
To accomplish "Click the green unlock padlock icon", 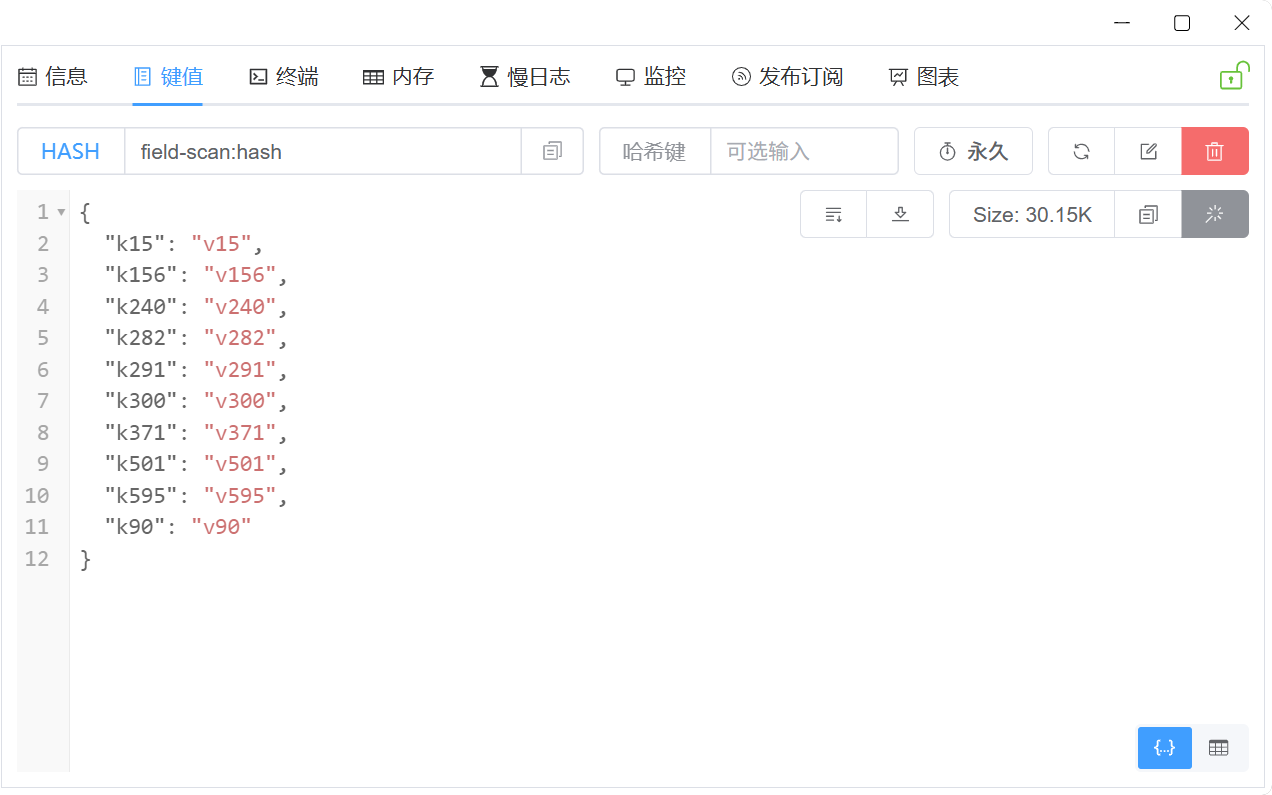I will 1234,76.
